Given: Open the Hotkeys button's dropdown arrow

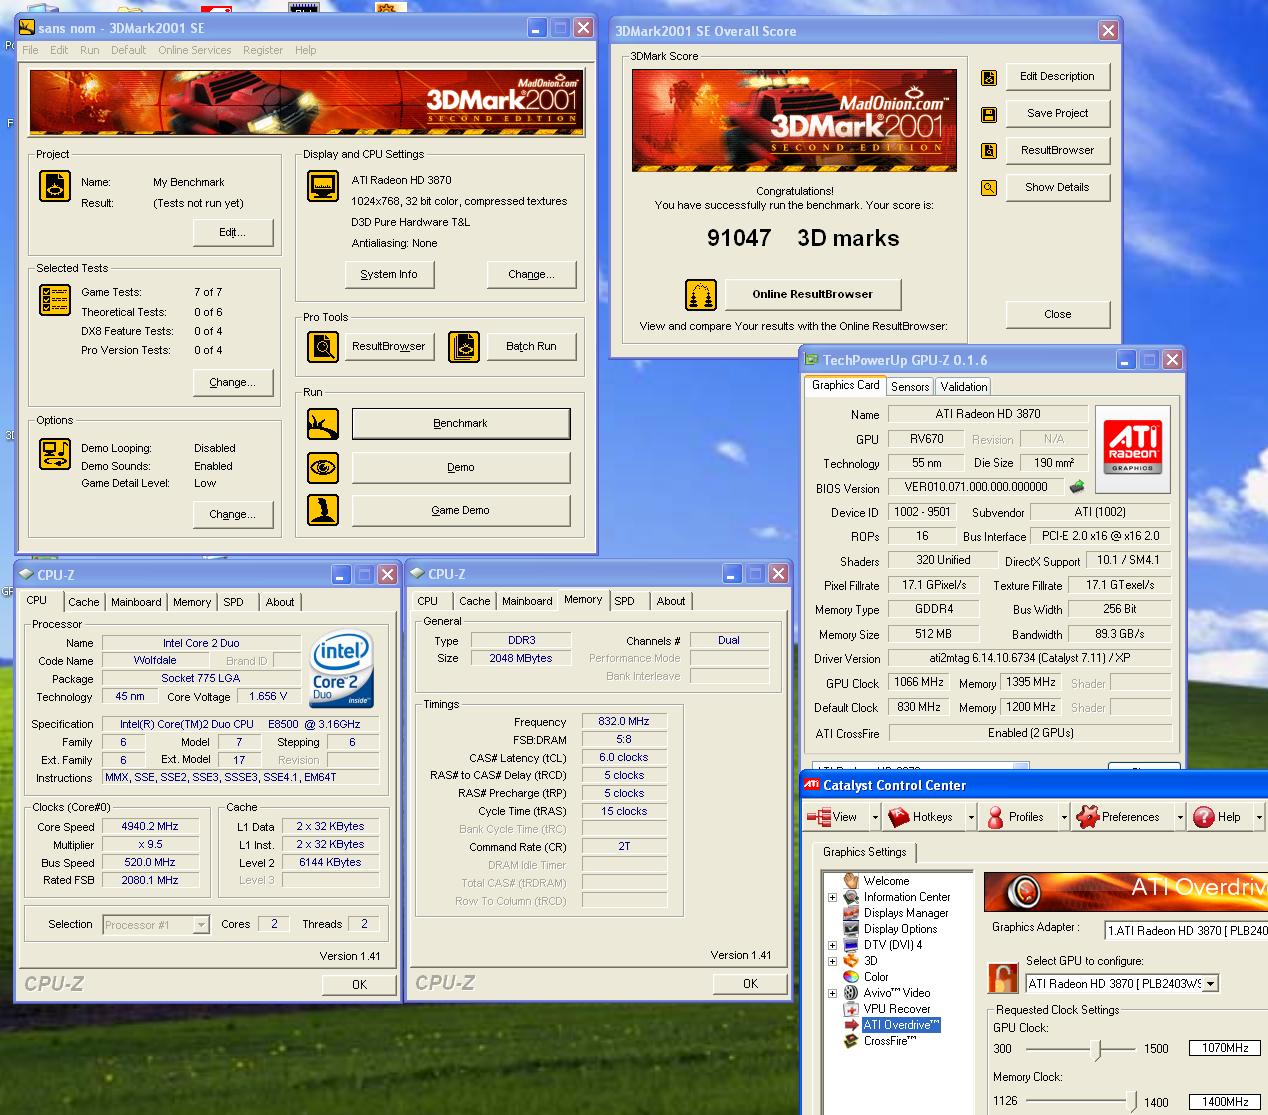Looking at the screenshot, I should pyautogui.click(x=971, y=817).
